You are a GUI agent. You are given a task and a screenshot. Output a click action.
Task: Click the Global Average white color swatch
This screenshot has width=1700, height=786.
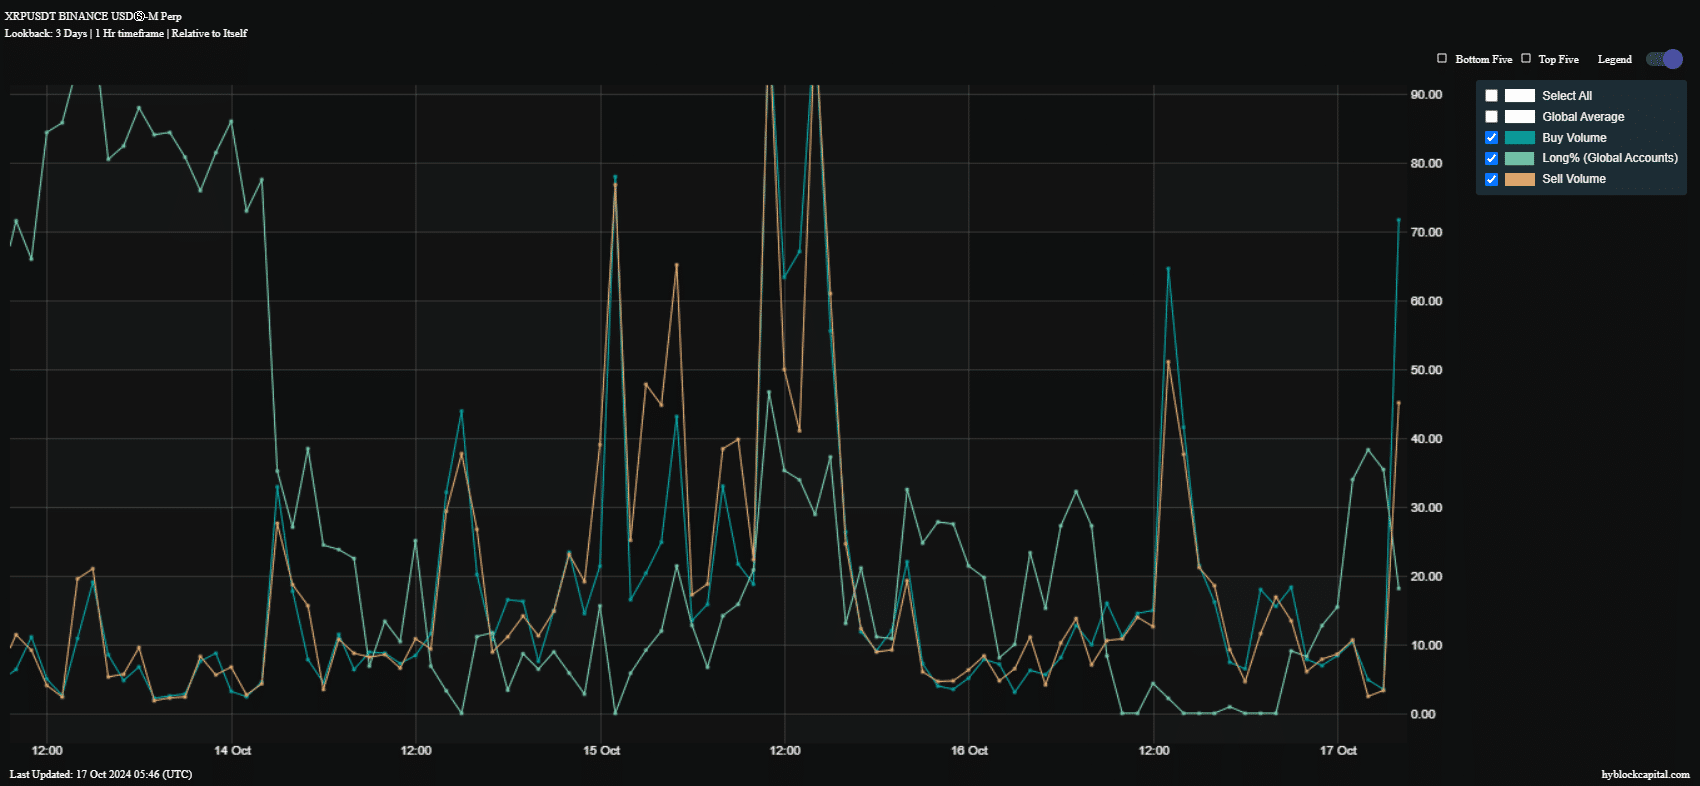1520,117
